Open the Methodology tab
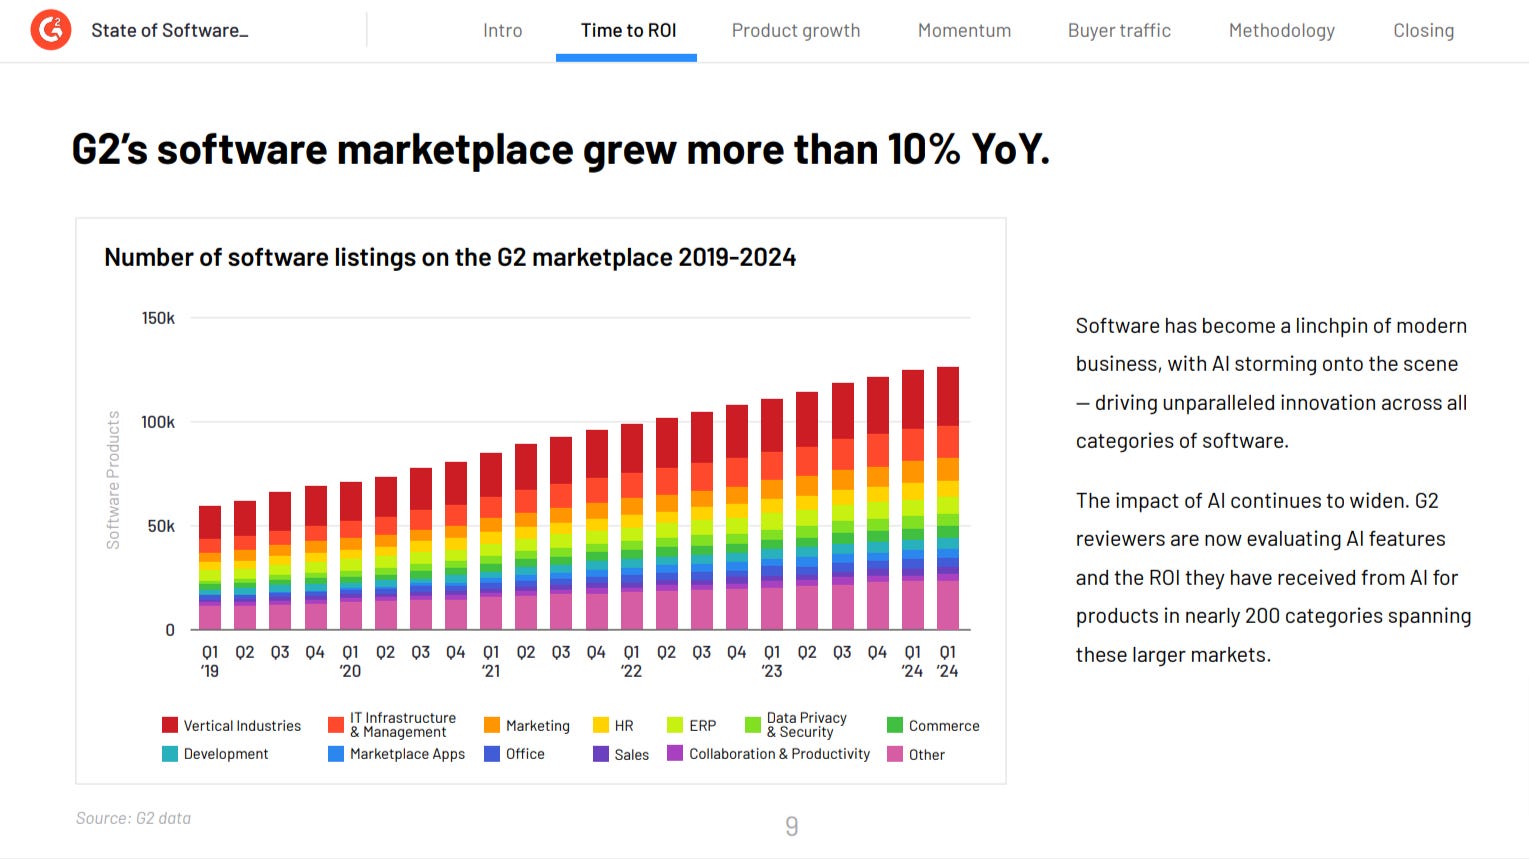Image resolution: width=1529 pixels, height=859 pixels. tap(1281, 31)
